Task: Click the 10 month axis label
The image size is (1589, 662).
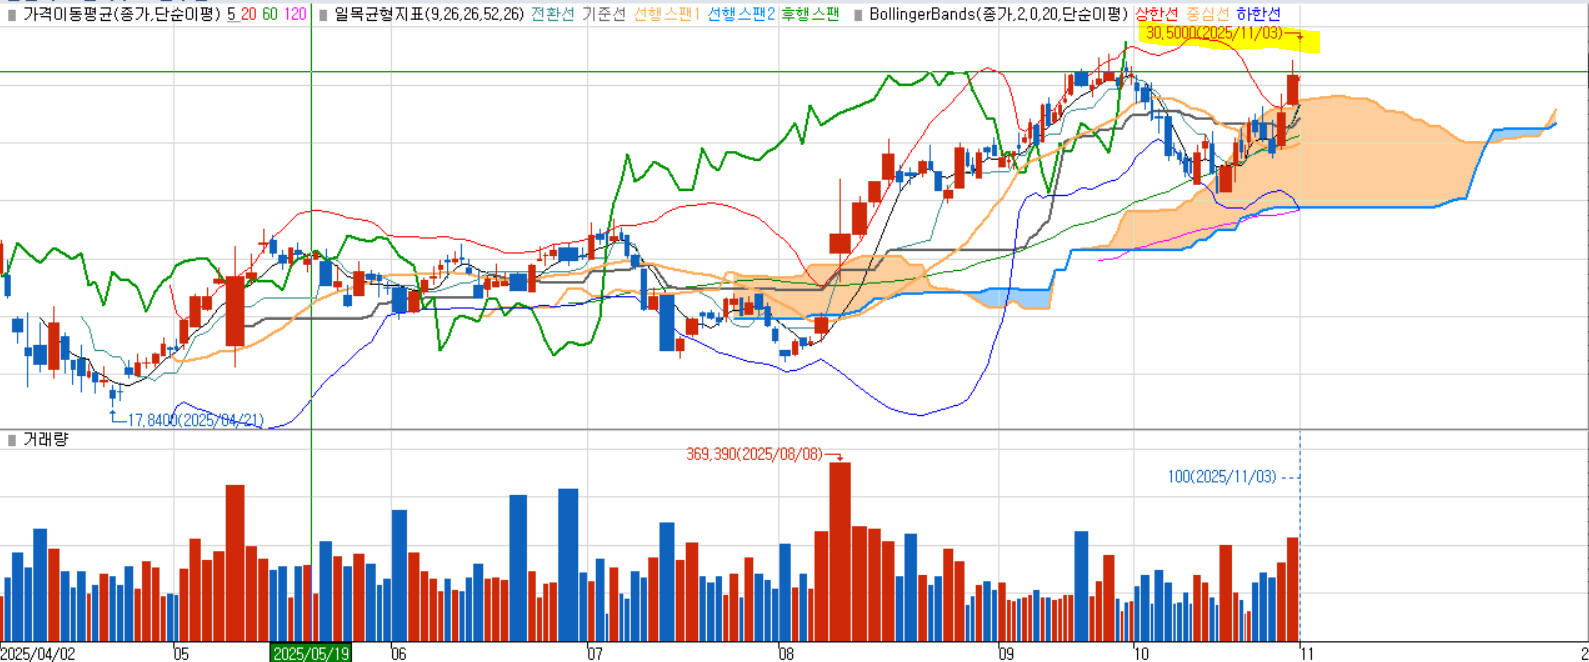Action: 1141,654
